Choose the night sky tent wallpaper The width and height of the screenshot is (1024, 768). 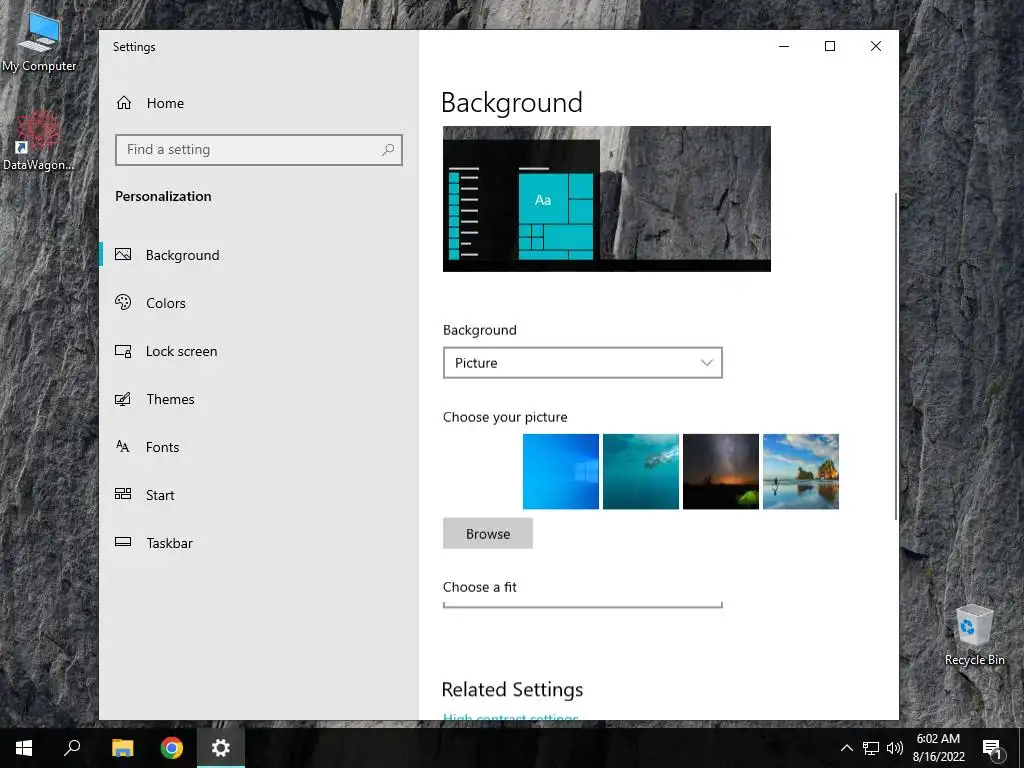721,472
